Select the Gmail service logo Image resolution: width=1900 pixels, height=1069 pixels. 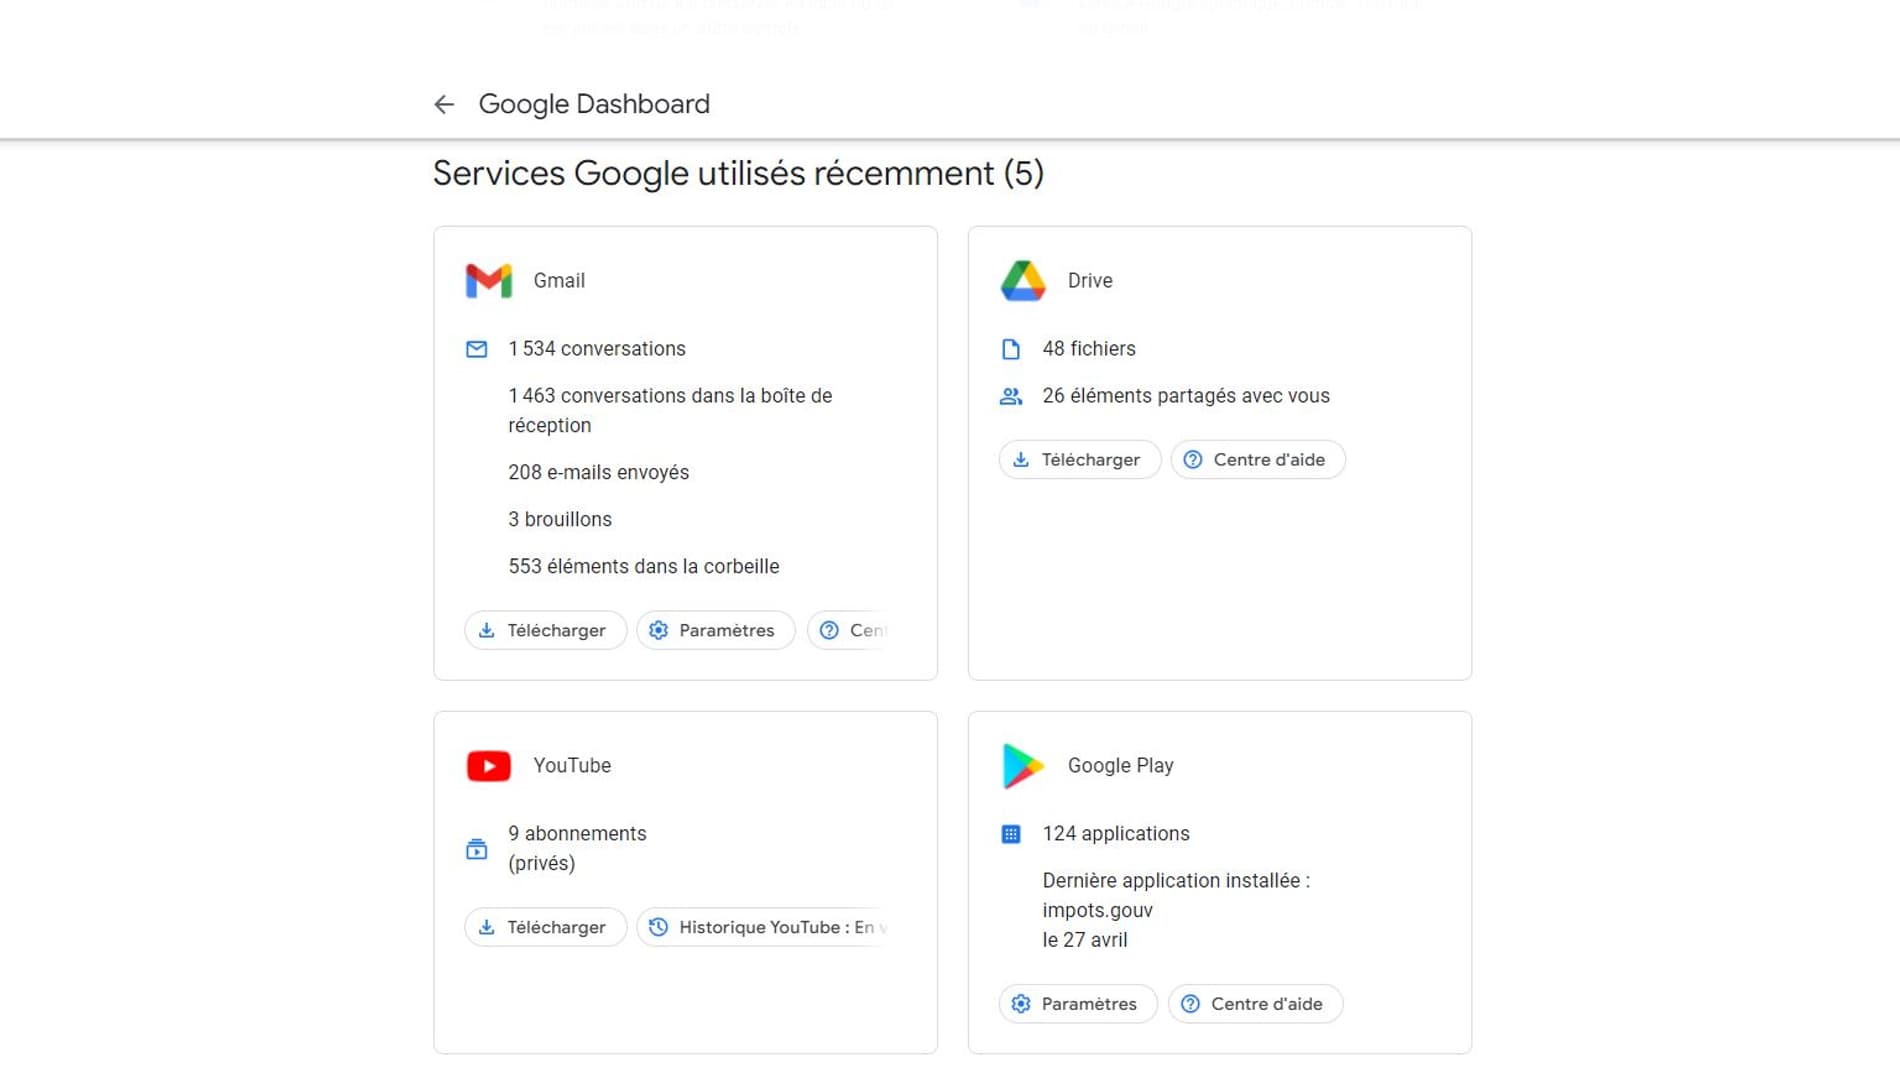[487, 281]
